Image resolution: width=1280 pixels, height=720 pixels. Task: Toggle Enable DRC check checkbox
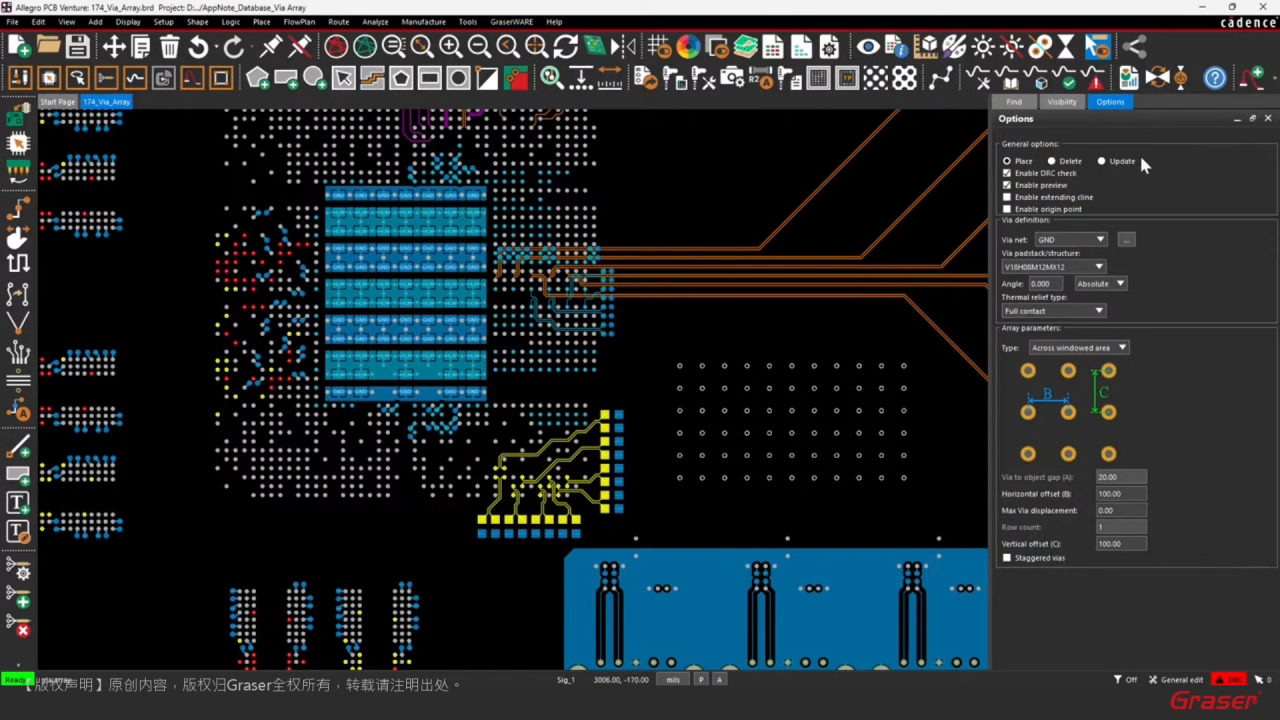(1007, 173)
